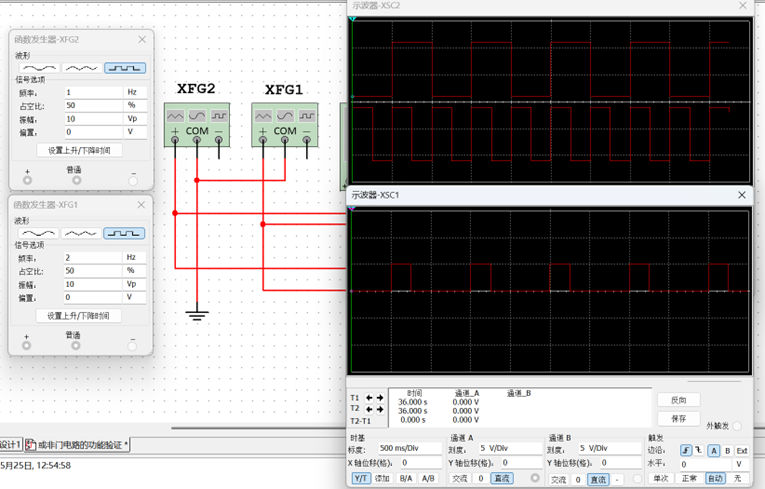Click XFG1 duty cycle input field
Screen dimensions: 765x489
[x=93, y=271]
